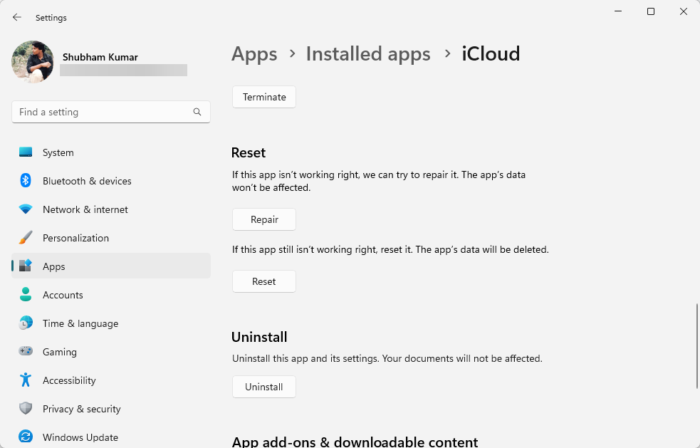Screen dimensions: 700x448
Task: Open Bluetooth & devices via its icon
Action: 25,181
